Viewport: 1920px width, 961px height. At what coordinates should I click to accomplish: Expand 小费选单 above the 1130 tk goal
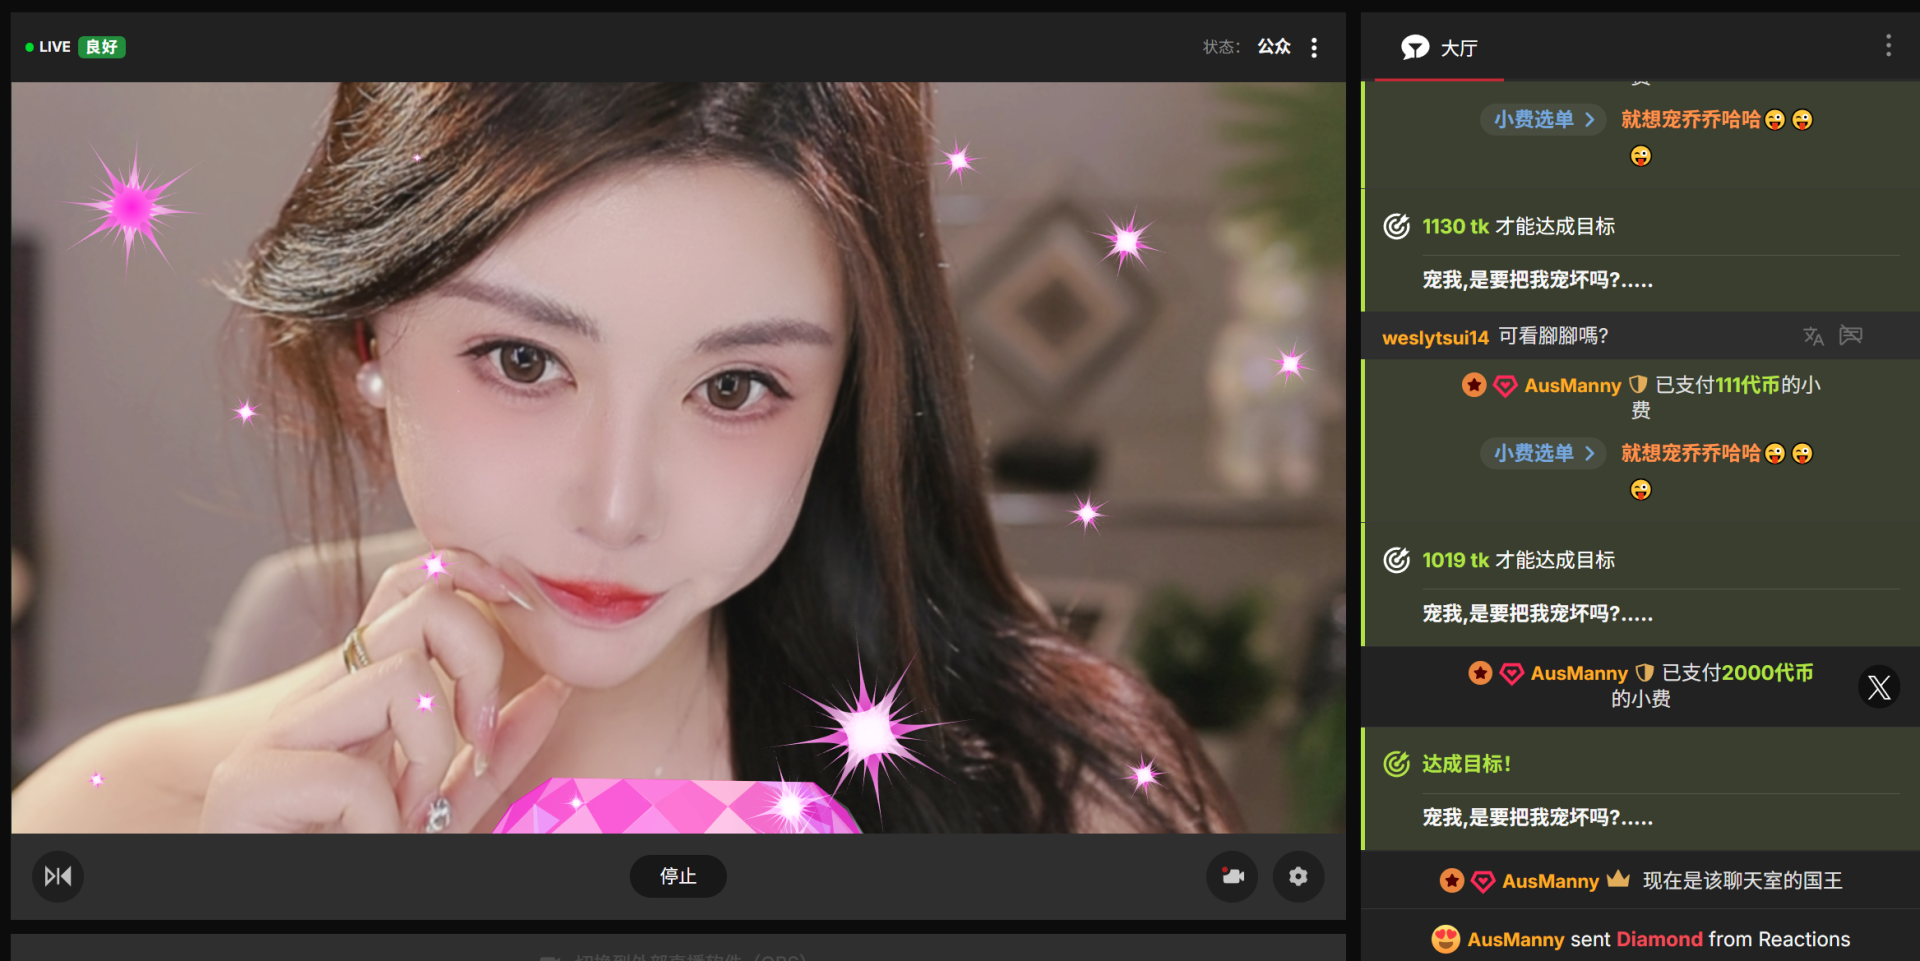coord(1543,119)
